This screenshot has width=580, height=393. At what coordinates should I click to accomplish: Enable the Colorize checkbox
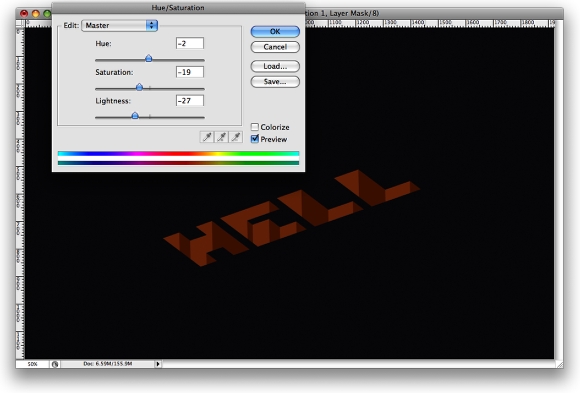click(x=254, y=127)
